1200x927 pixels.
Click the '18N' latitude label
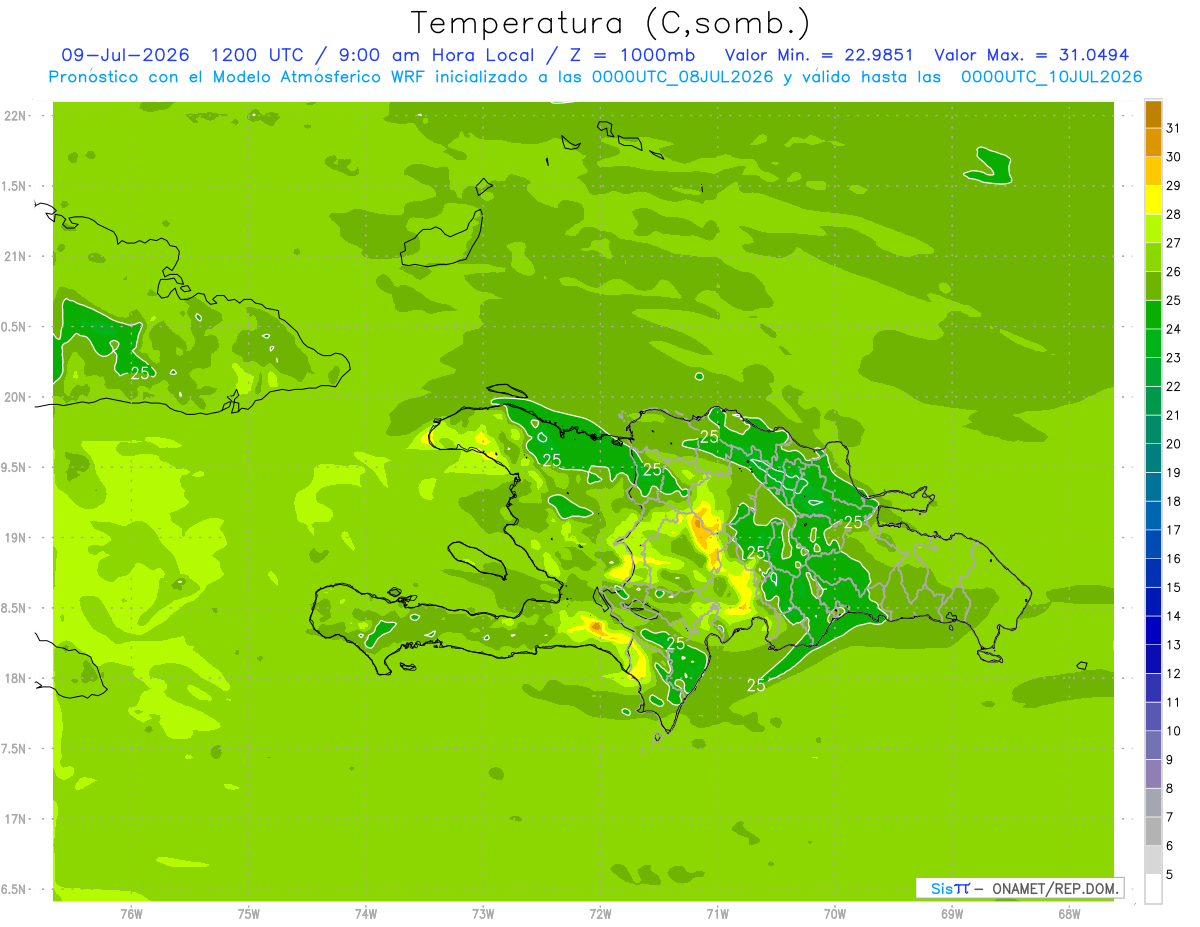16,678
